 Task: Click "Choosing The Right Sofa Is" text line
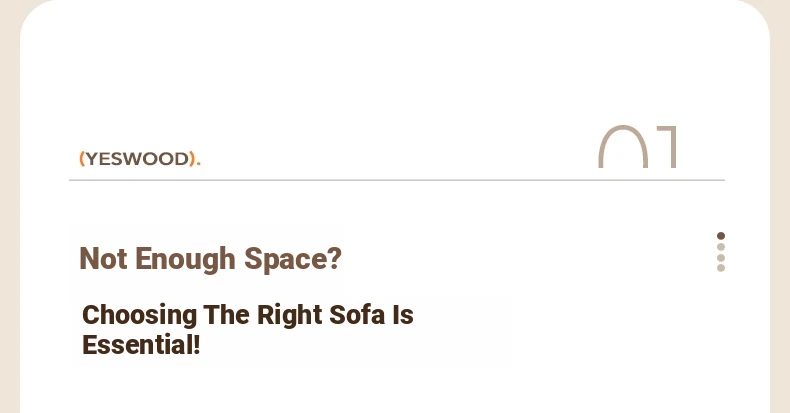248,315
